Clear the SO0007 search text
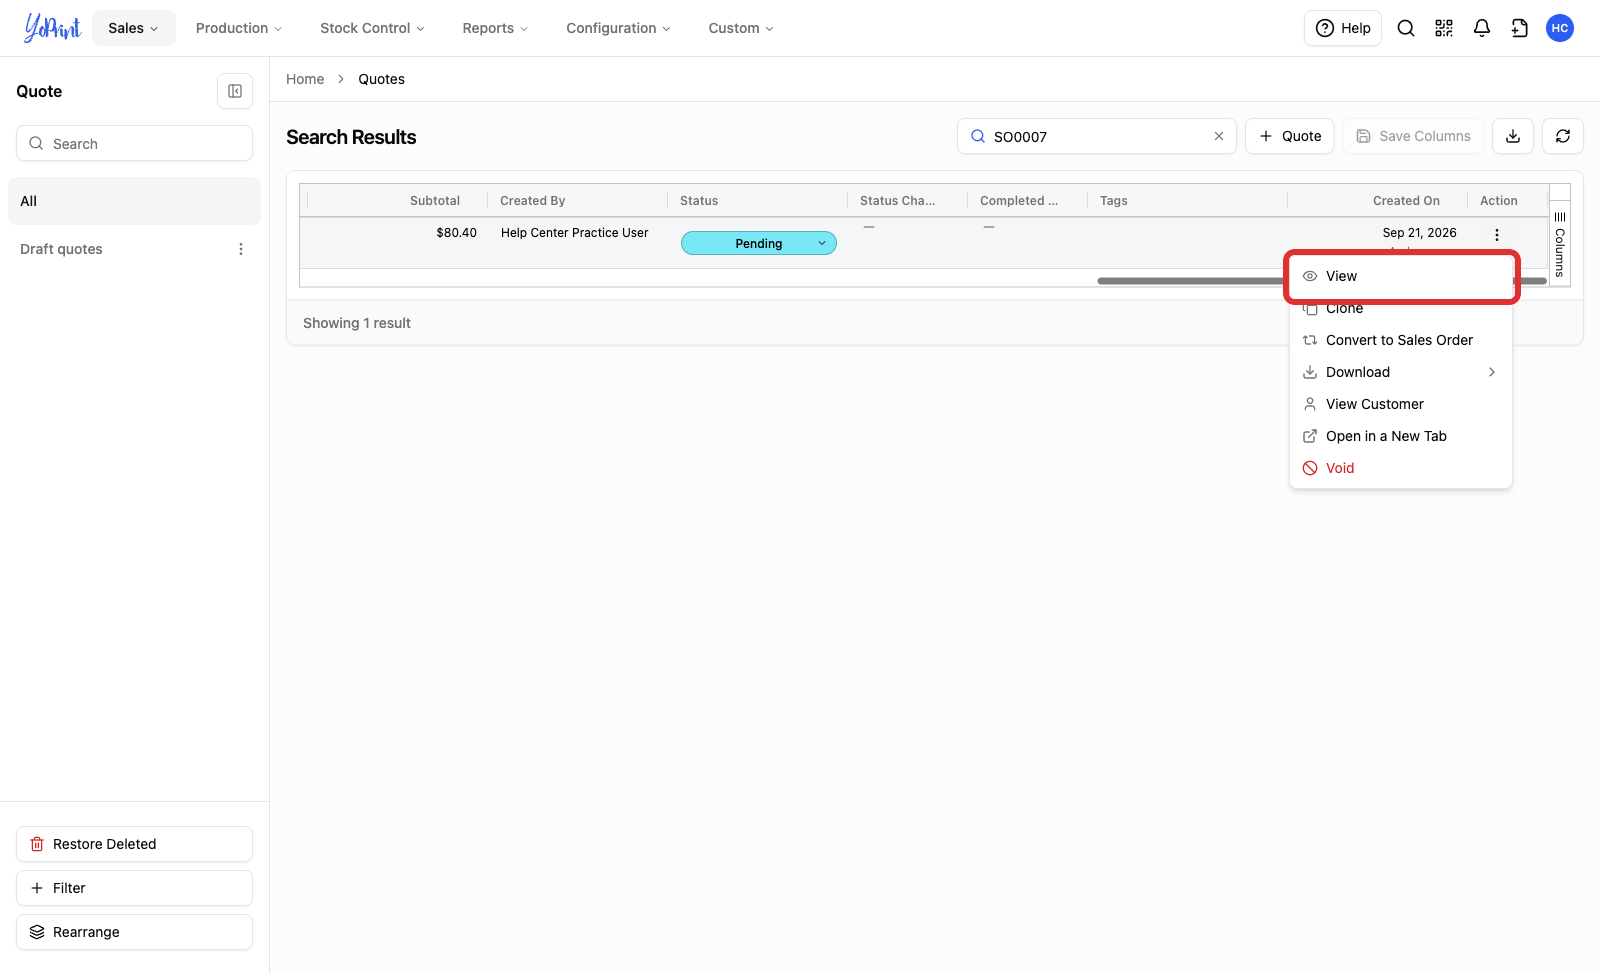This screenshot has width=1600, height=974. (x=1219, y=136)
